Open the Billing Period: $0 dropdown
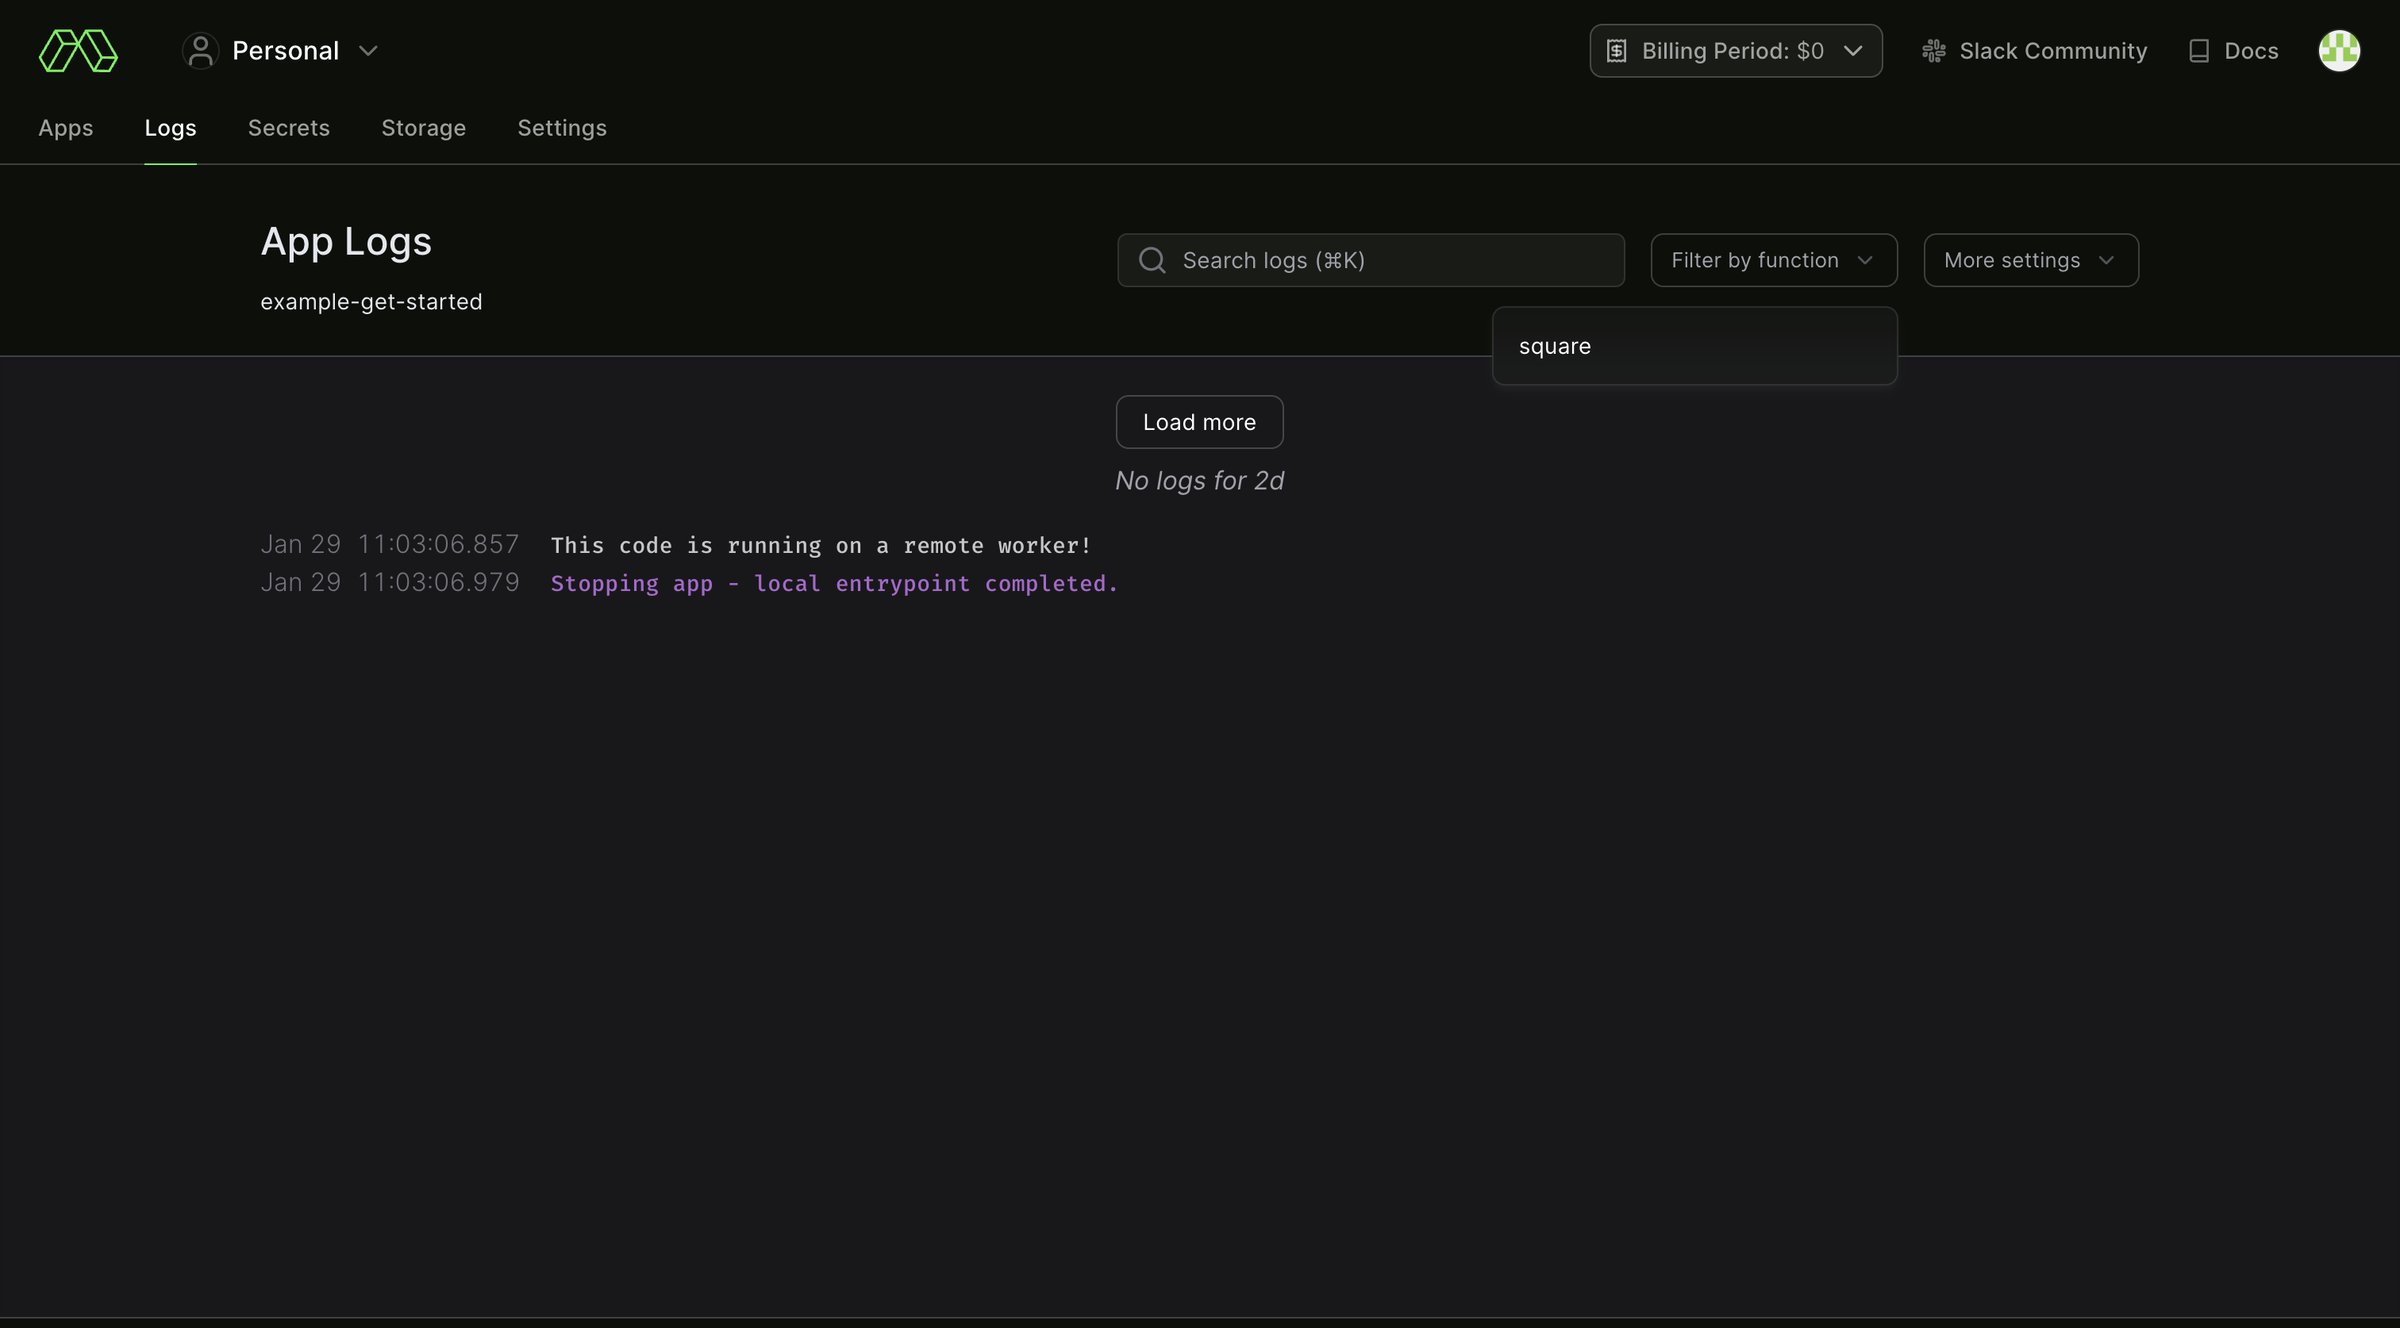Image resolution: width=2400 pixels, height=1328 pixels. 1736,51
